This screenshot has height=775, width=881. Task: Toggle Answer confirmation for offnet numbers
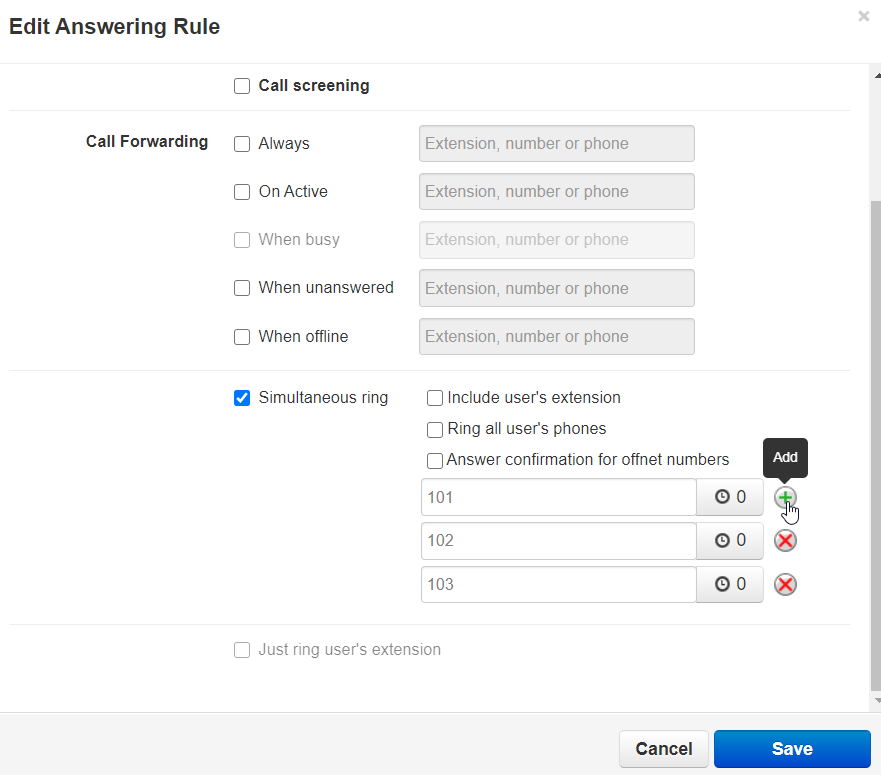435,461
